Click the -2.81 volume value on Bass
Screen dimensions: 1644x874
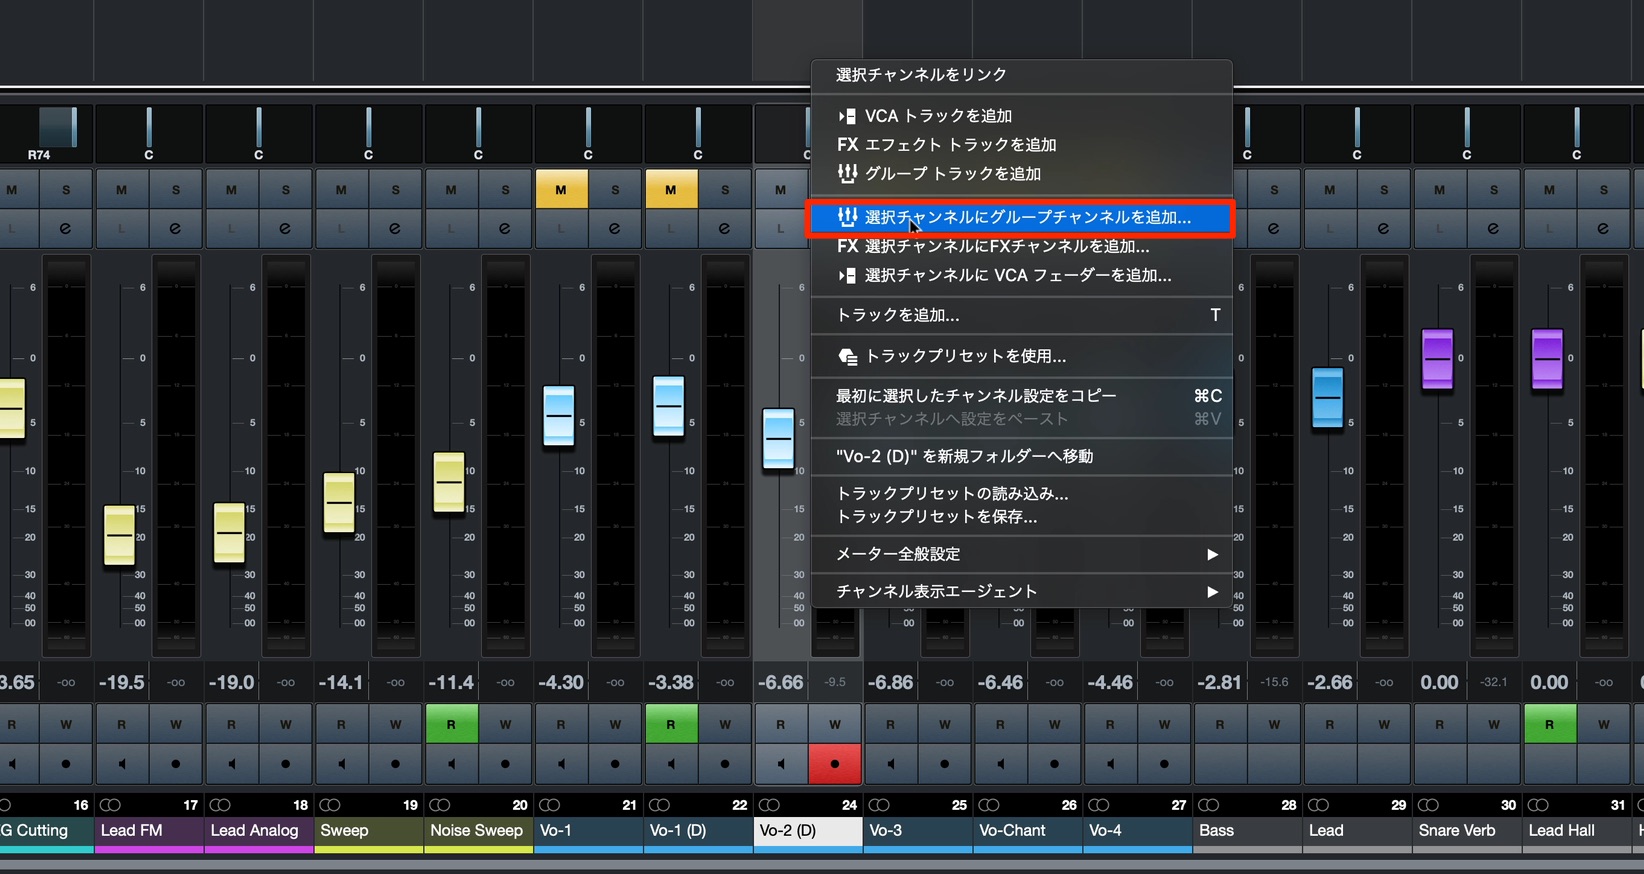tap(1219, 683)
